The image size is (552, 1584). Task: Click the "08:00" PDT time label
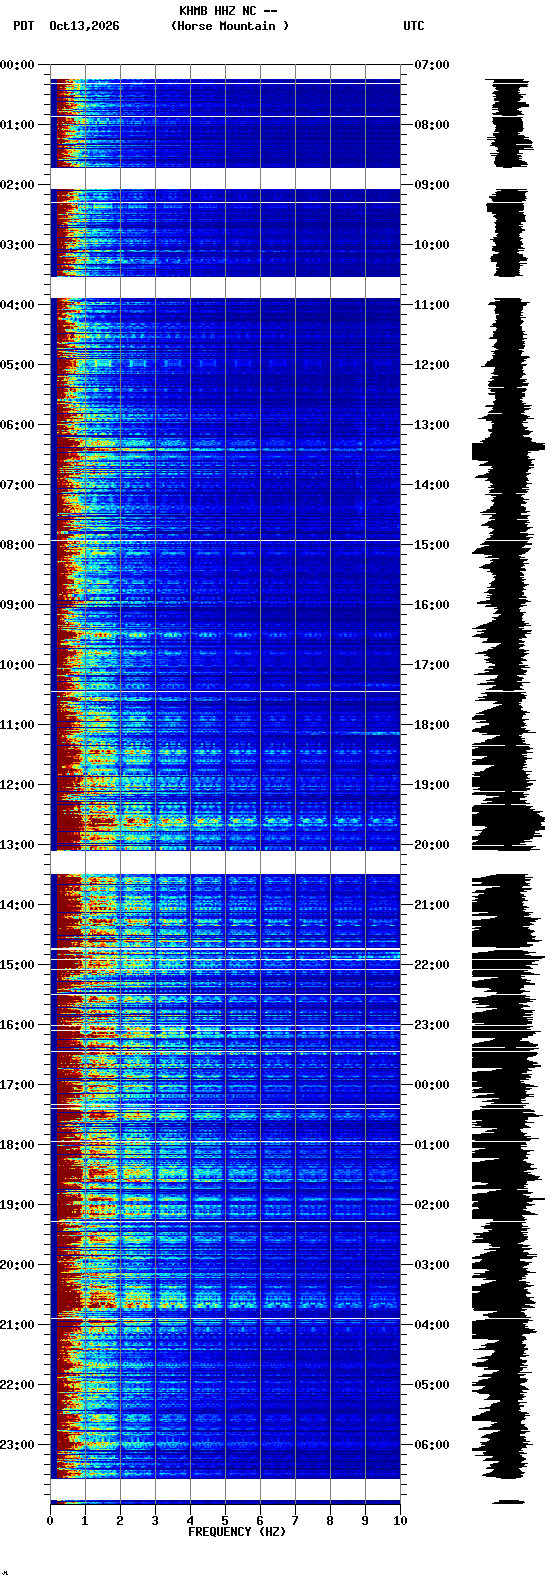pos(17,545)
